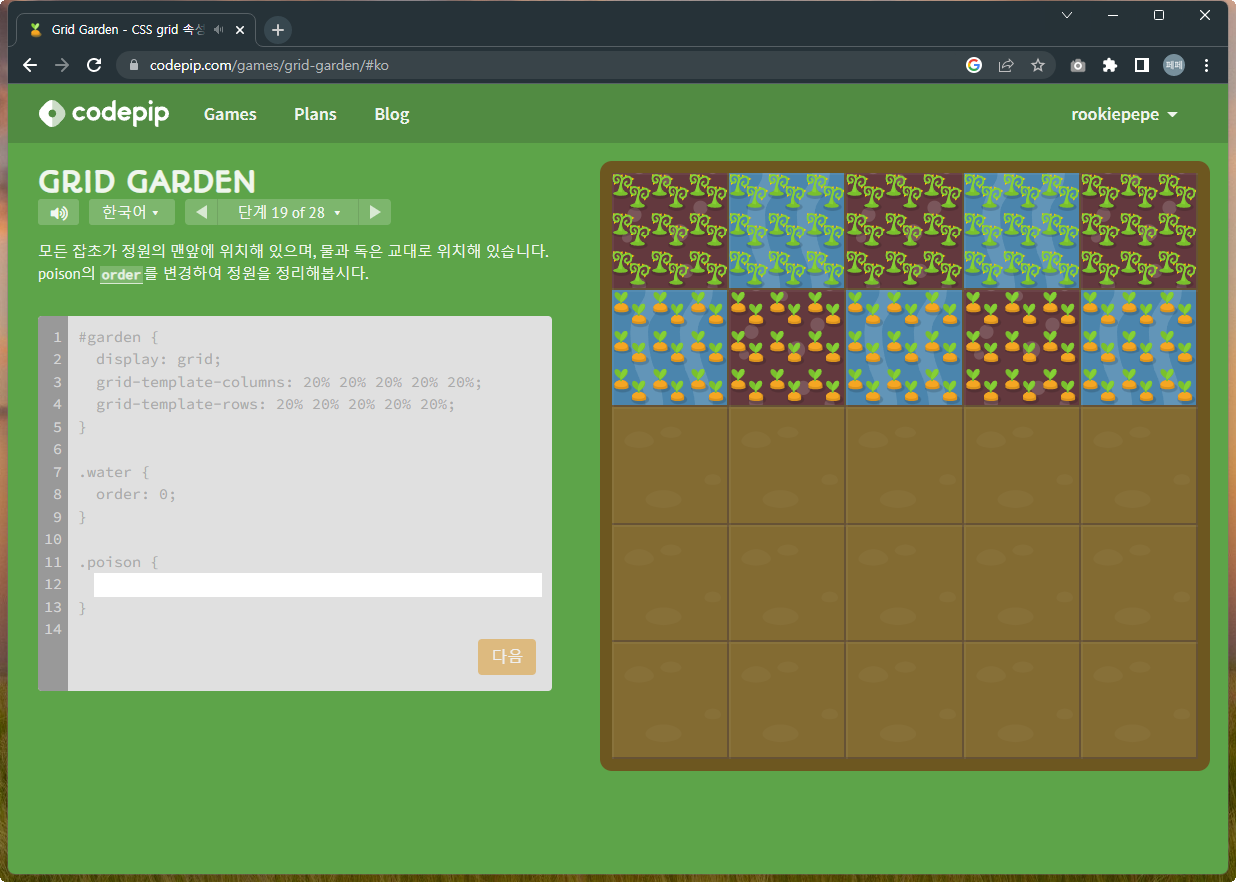
Task: Open a new browser tab
Action: pyautogui.click(x=278, y=30)
